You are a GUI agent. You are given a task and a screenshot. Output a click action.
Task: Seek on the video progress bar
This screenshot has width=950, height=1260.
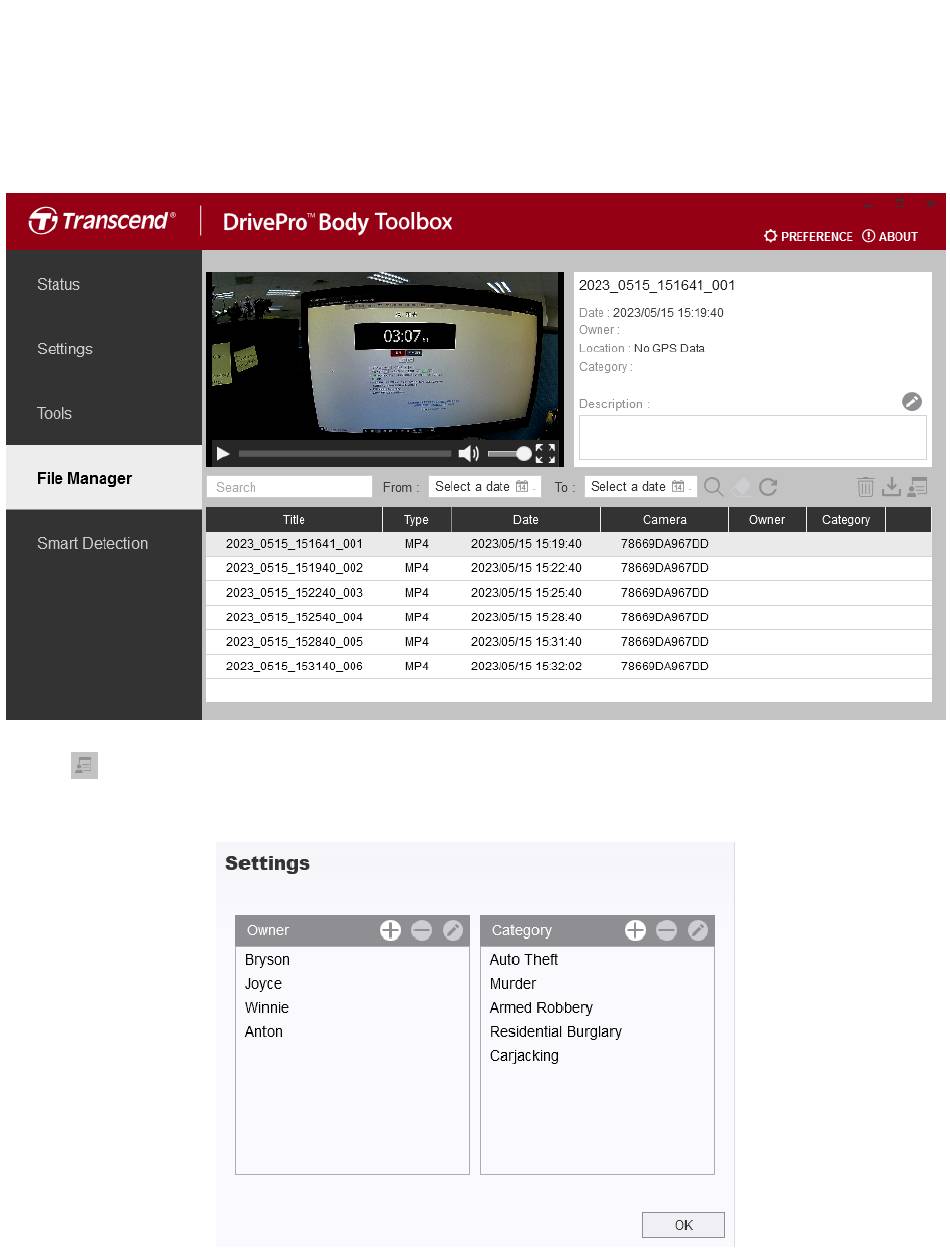point(345,454)
